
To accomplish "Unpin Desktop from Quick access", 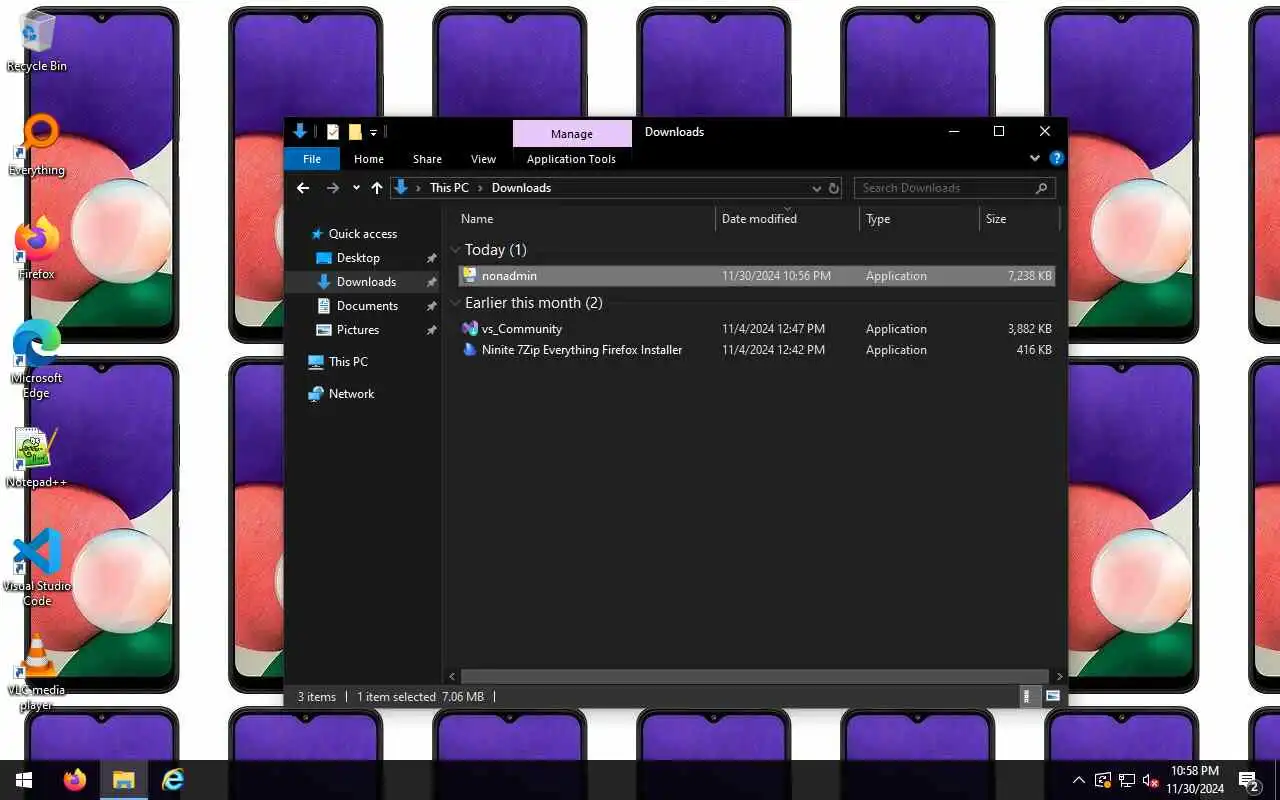I will [x=431, y=258].
